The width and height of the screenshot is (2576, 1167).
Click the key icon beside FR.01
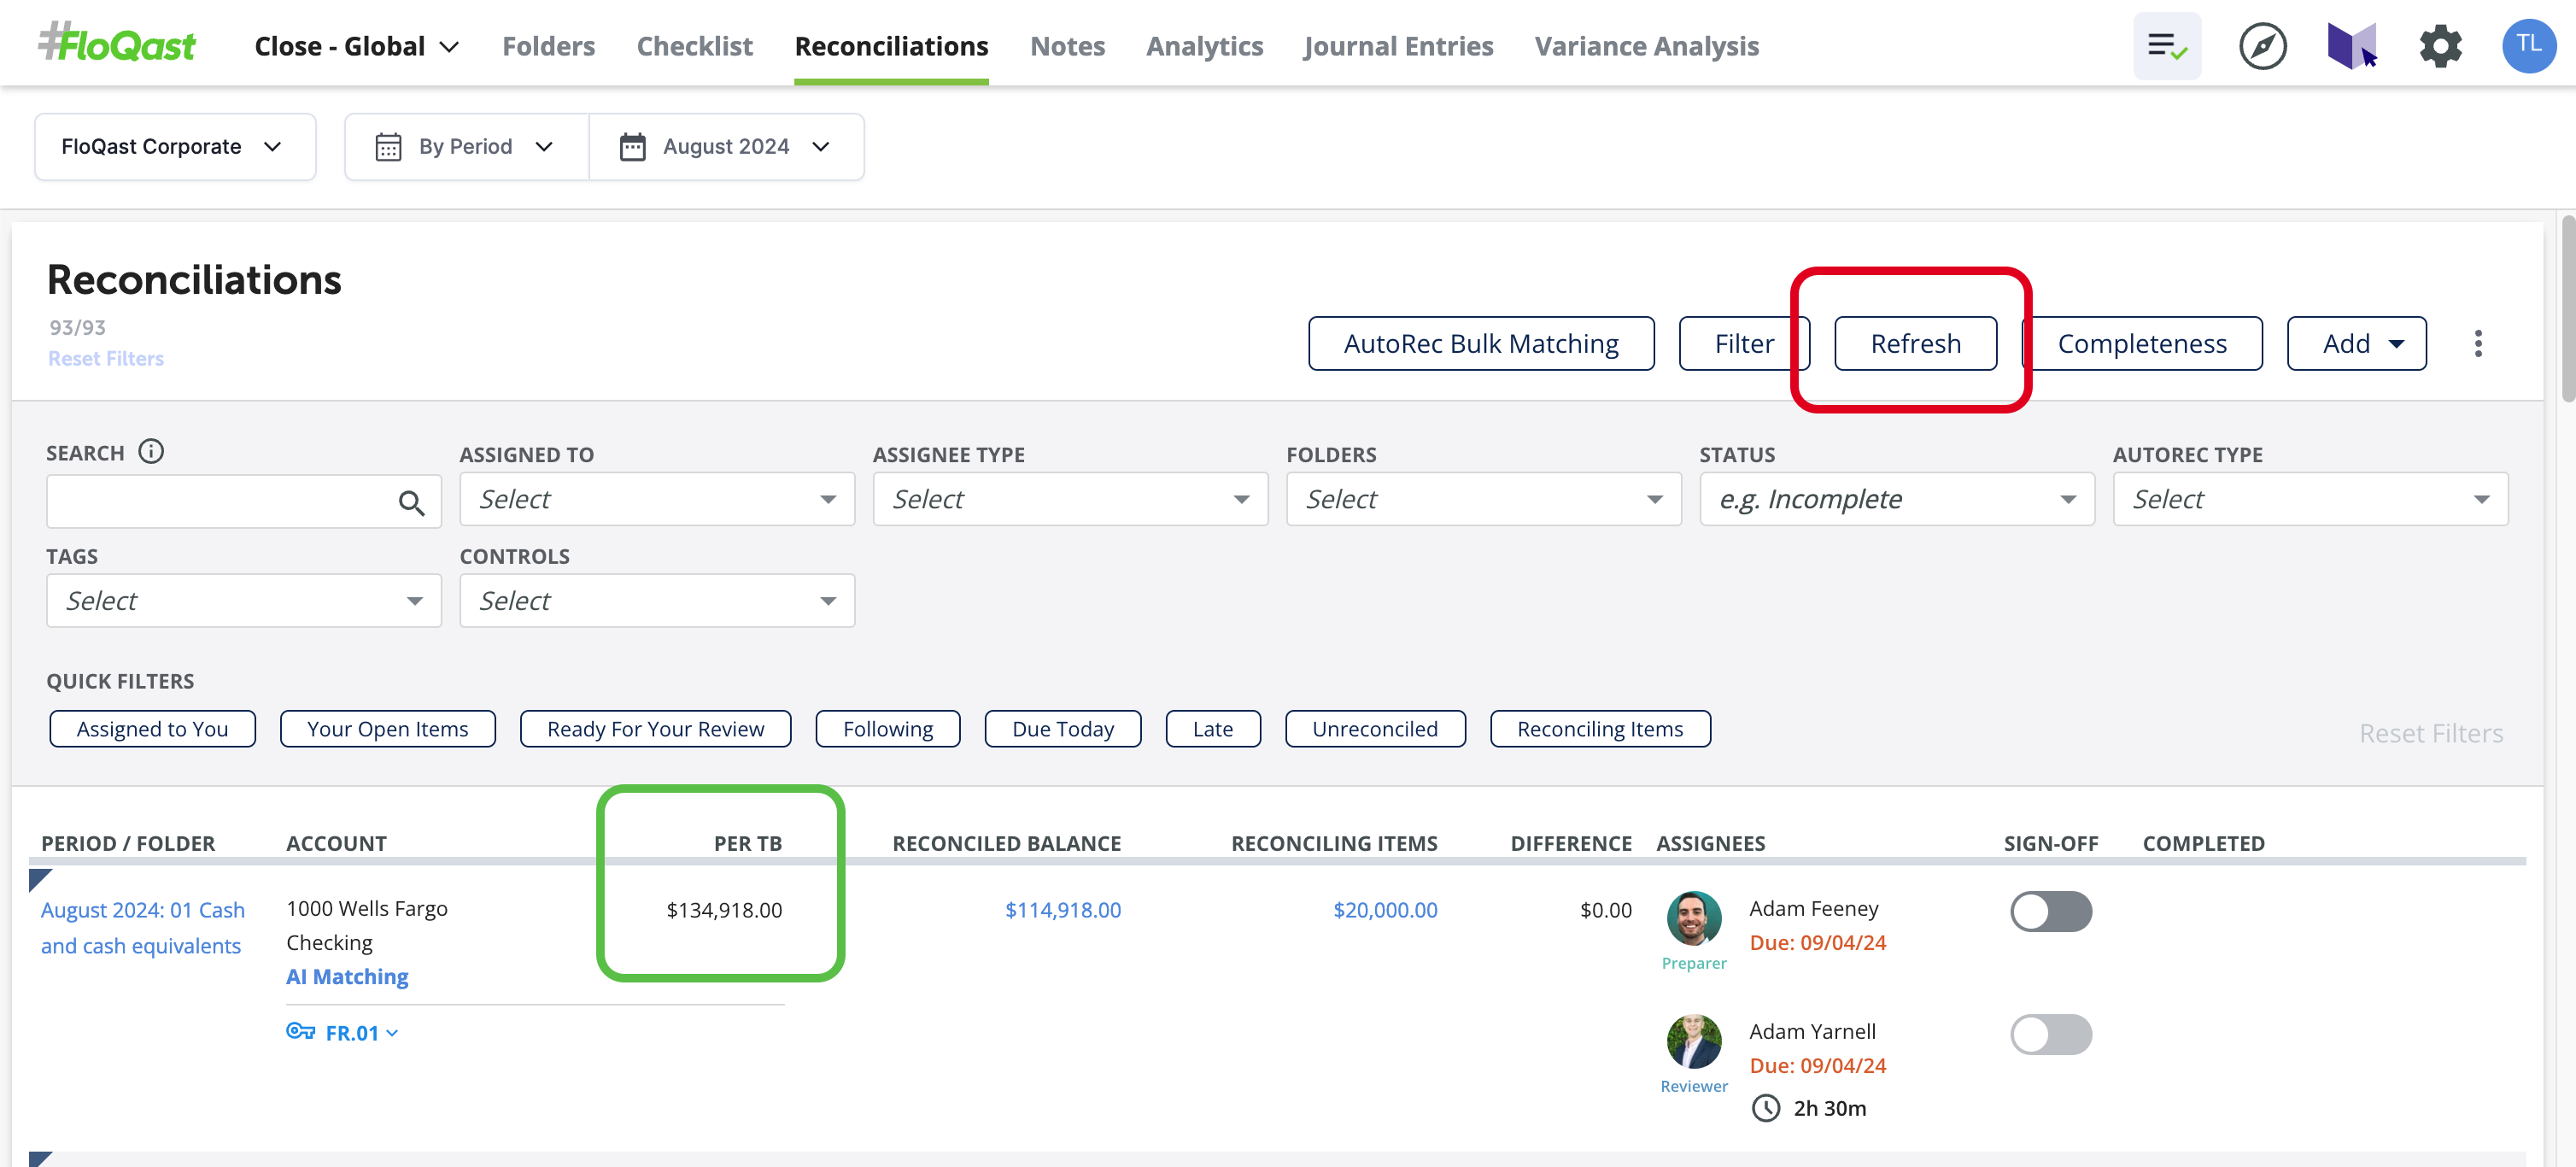(x=300, y=1031)
